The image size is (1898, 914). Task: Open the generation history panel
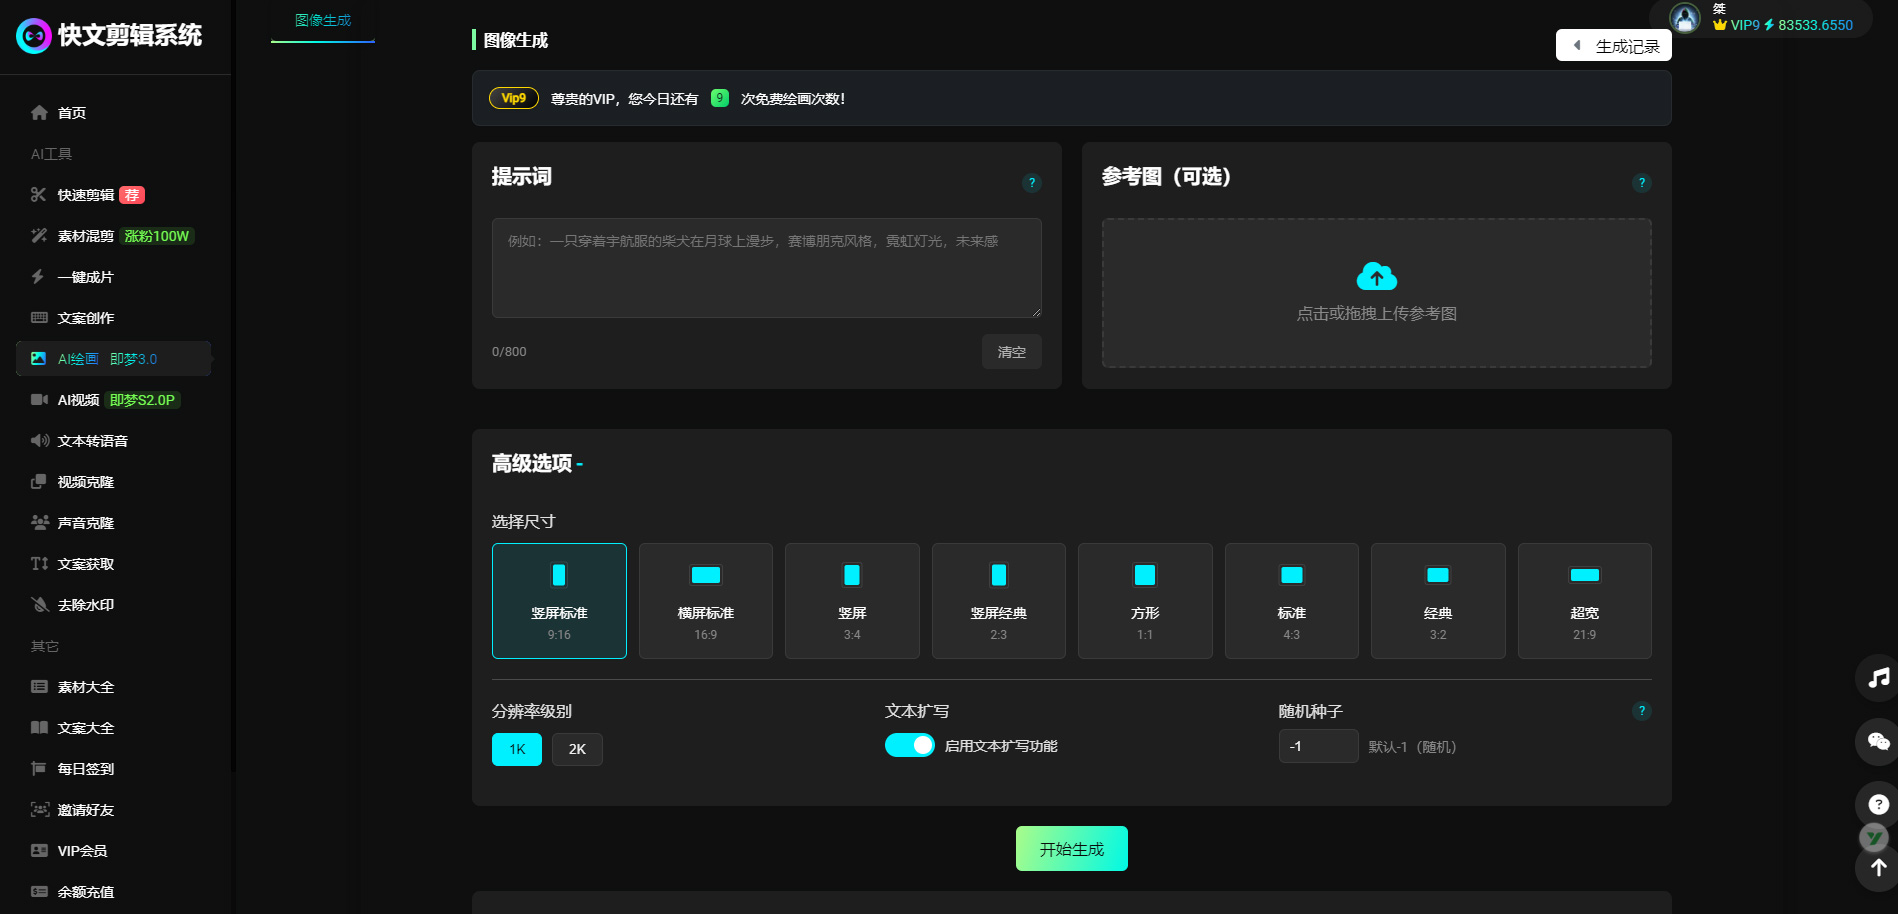click(x=1614, y=46)
